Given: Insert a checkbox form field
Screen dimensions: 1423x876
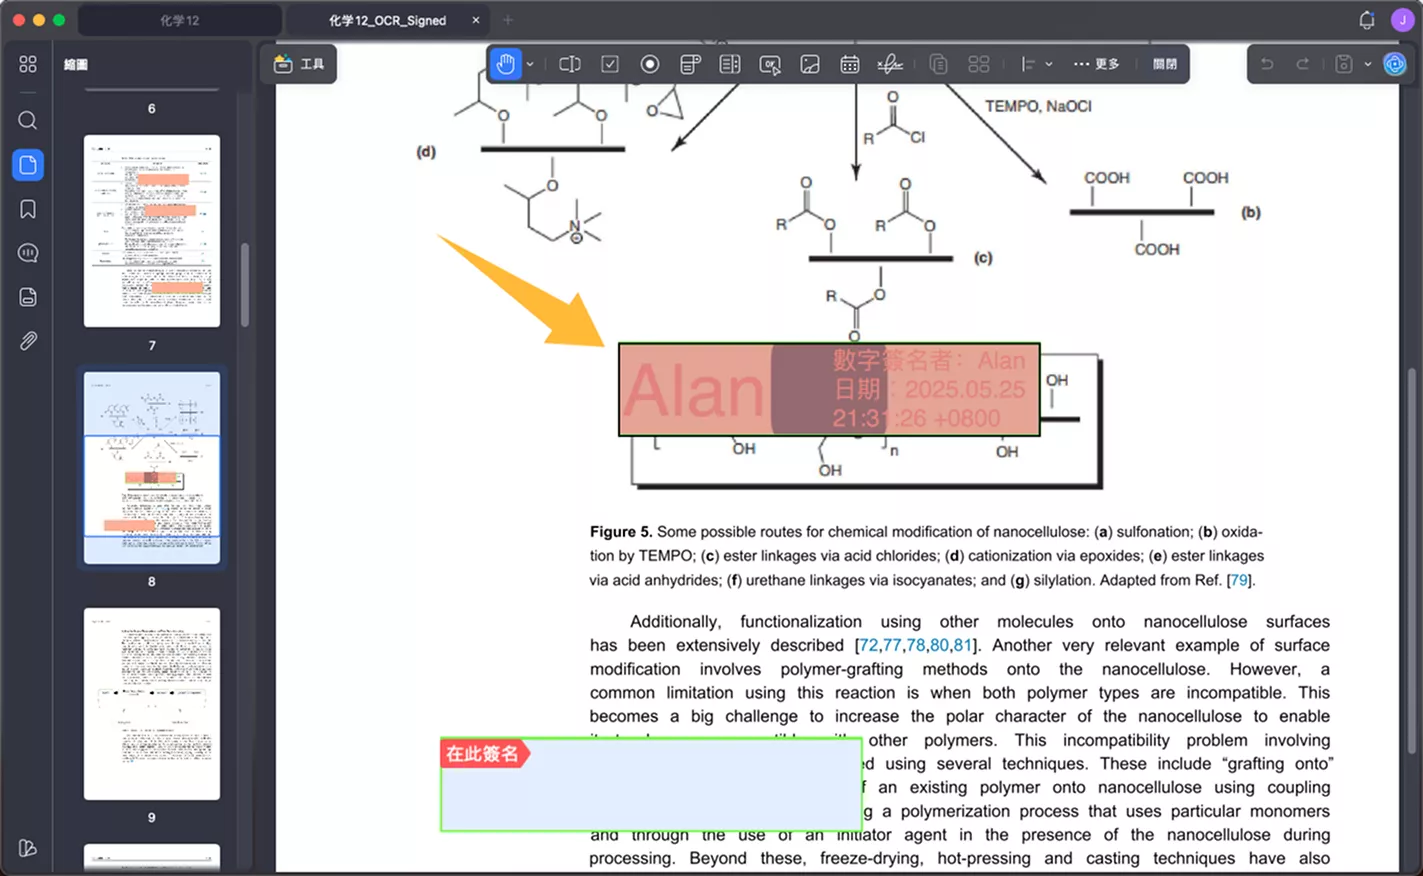Looking at the screenshot, I should pyautogui.click(x=610, y=64).
